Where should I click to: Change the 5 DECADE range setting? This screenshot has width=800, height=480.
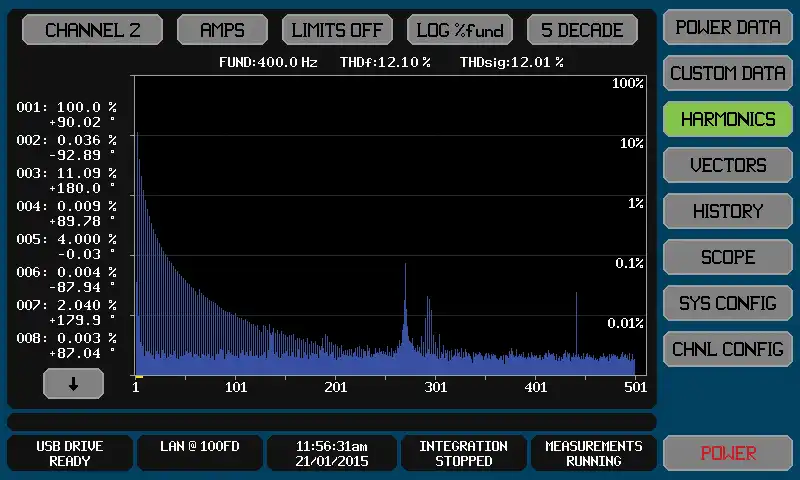point(582,30)
